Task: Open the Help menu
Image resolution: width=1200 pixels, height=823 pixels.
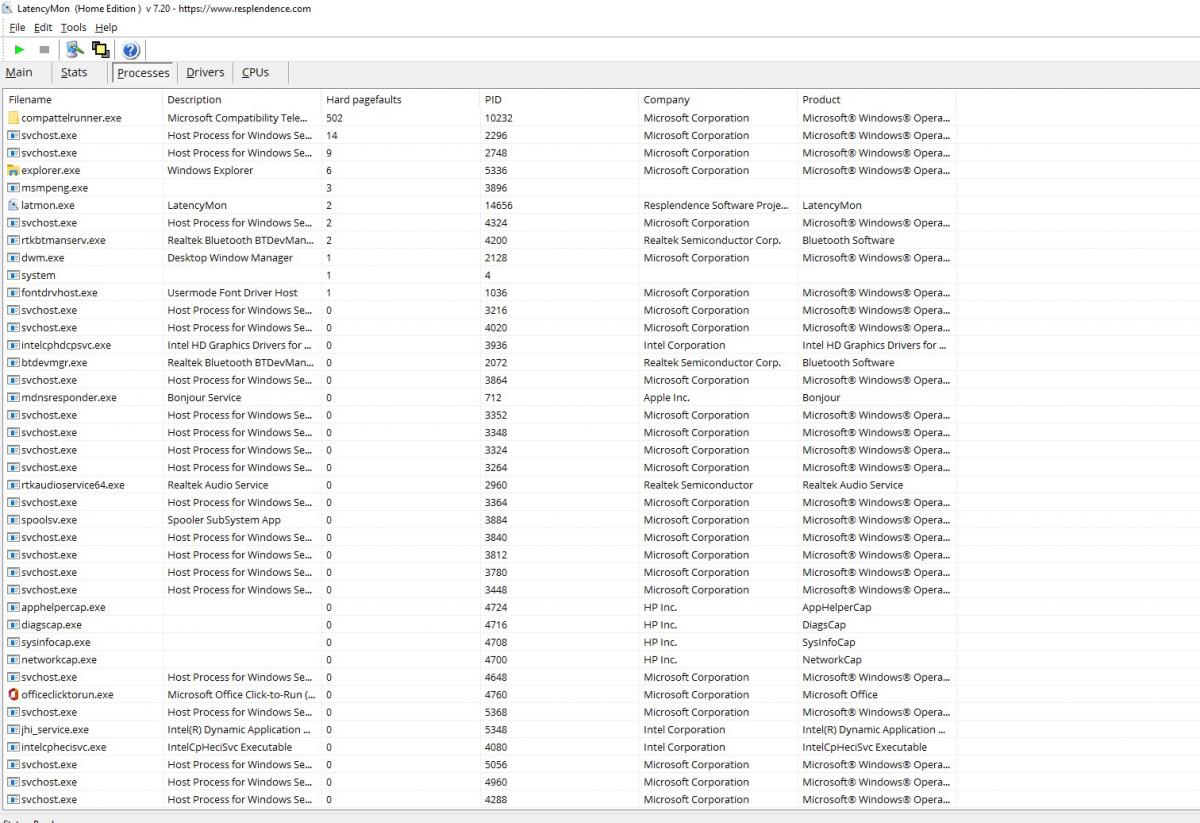Action: tap(106, 27)
